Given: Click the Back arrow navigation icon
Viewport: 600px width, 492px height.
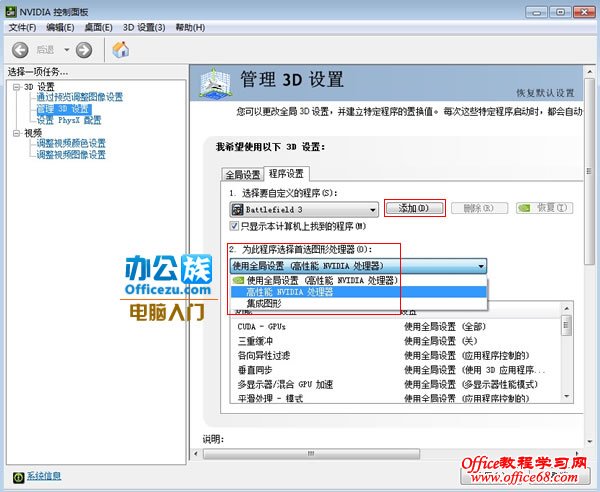Looking at the screenshot, I should (x=20, y=50).
